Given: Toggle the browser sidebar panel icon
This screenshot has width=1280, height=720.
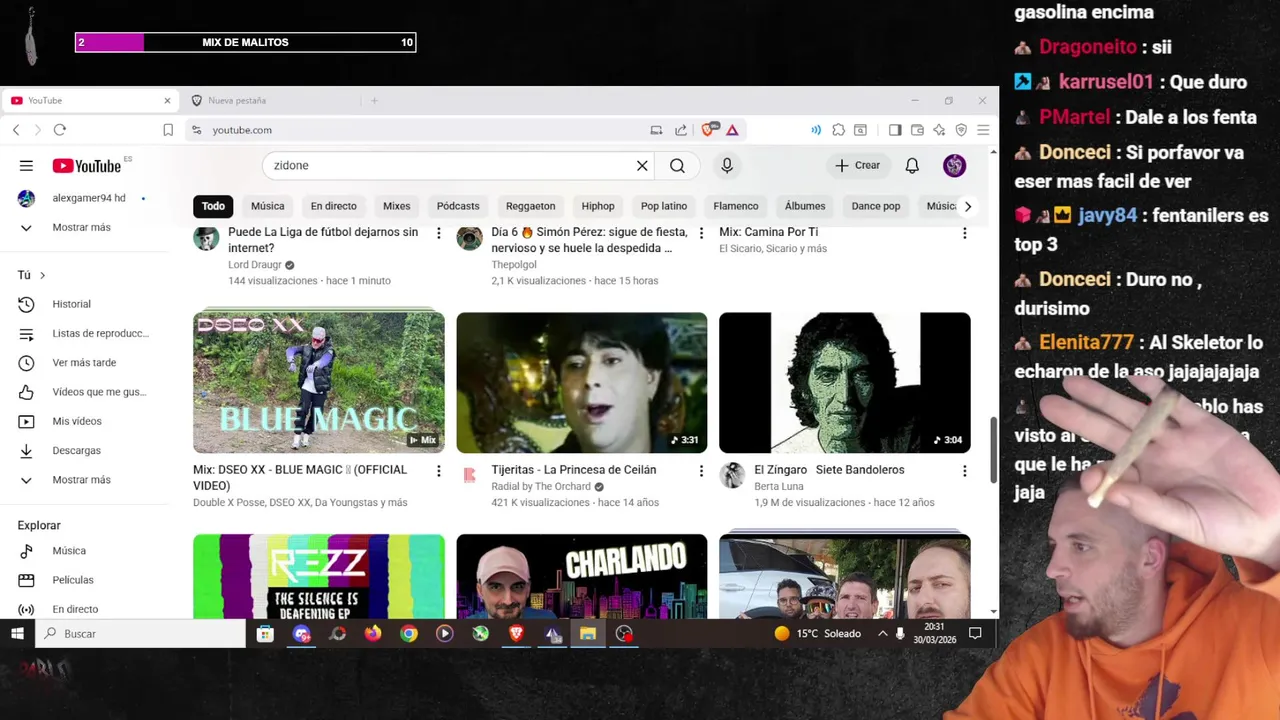Looking at the screenshot, I should click(x=895, y=130).
